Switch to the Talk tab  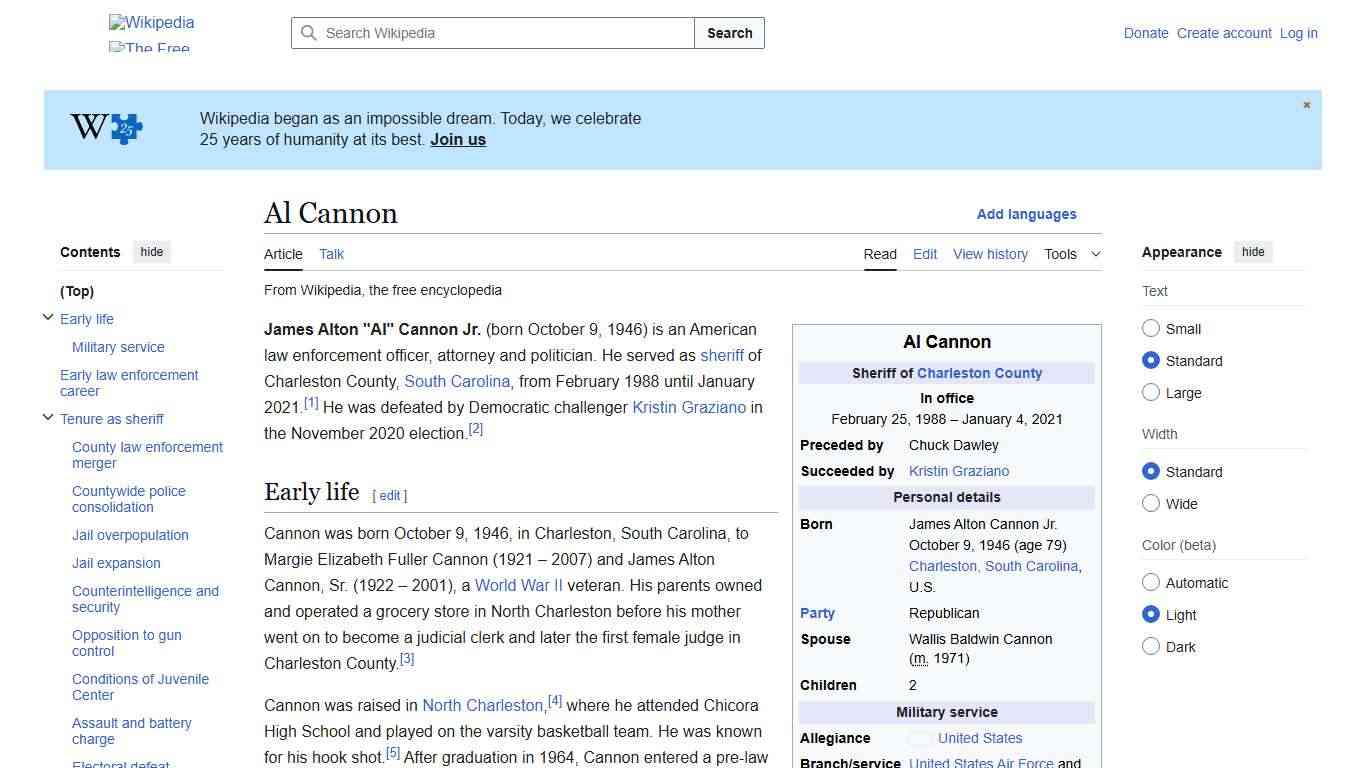click(331, 254)
